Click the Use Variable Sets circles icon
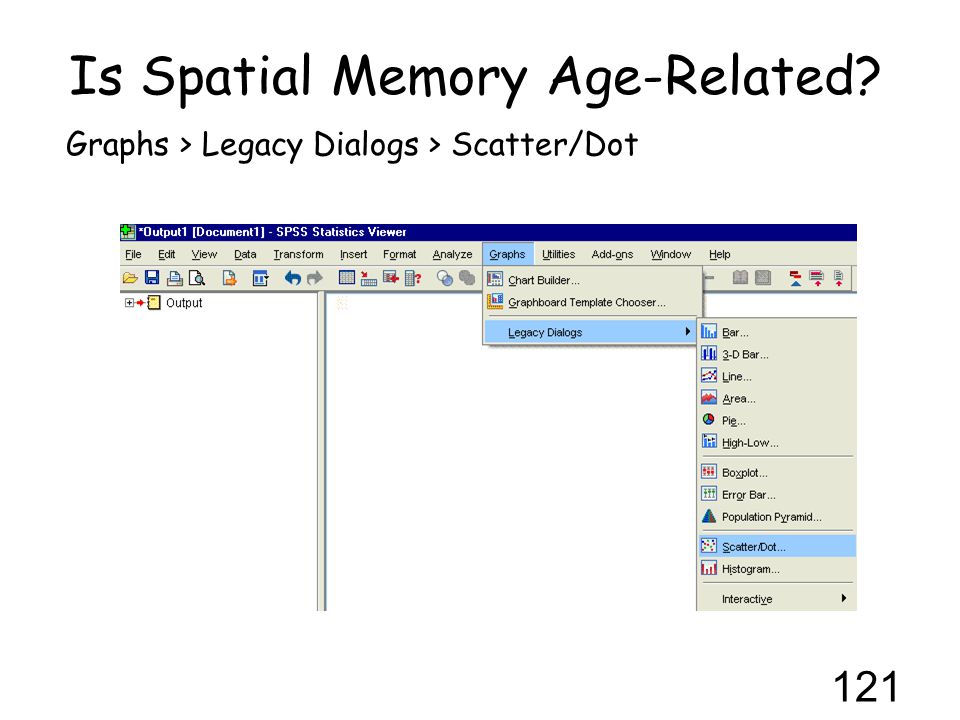 pos(445,279)
